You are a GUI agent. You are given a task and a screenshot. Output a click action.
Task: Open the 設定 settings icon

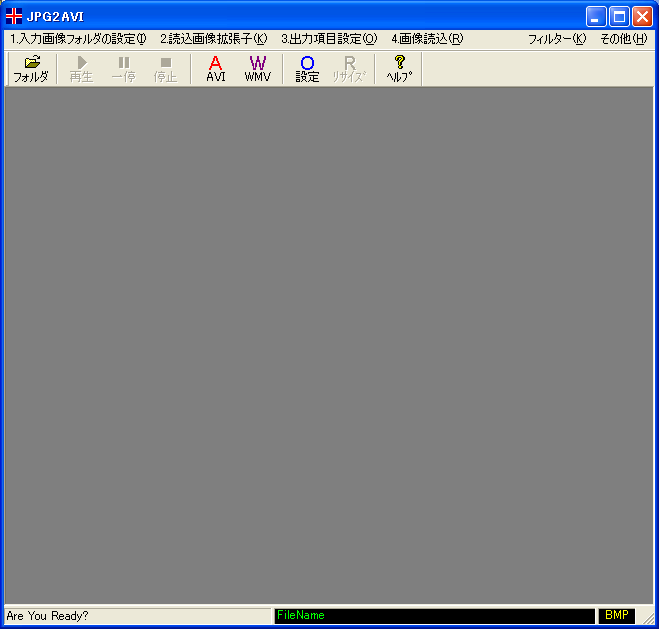pos(307,69)
